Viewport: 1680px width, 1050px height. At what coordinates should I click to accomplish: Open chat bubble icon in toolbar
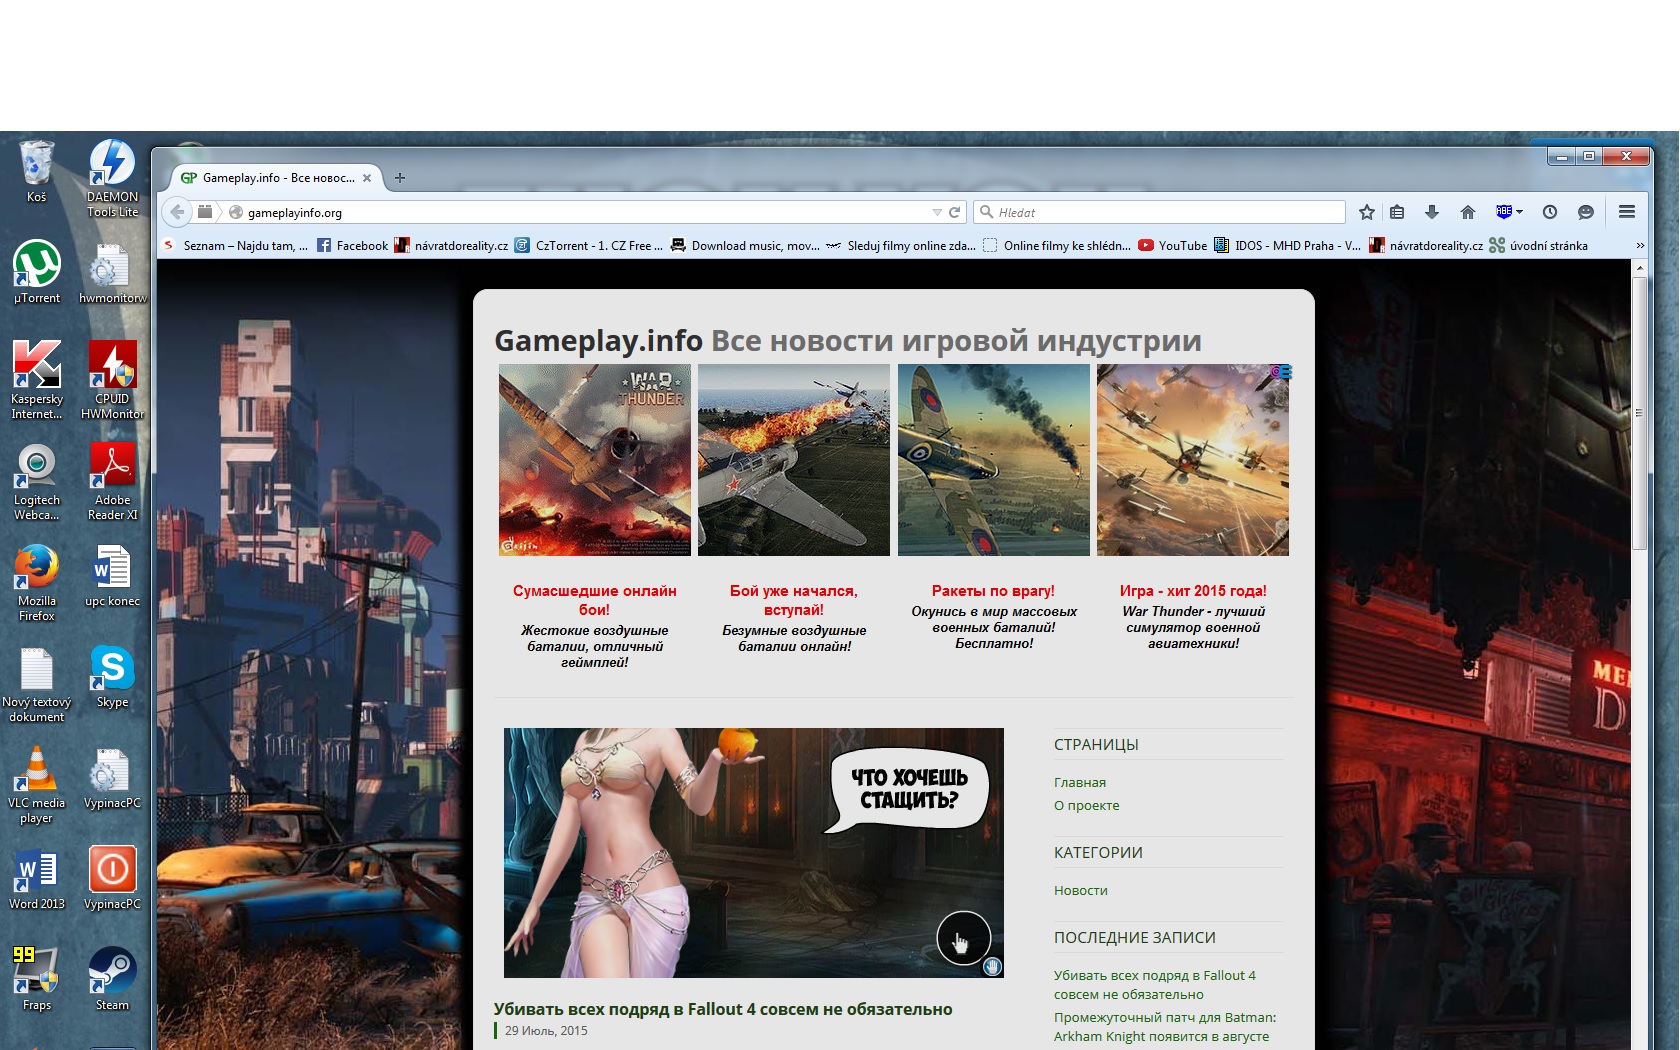tap(1586, 212)
